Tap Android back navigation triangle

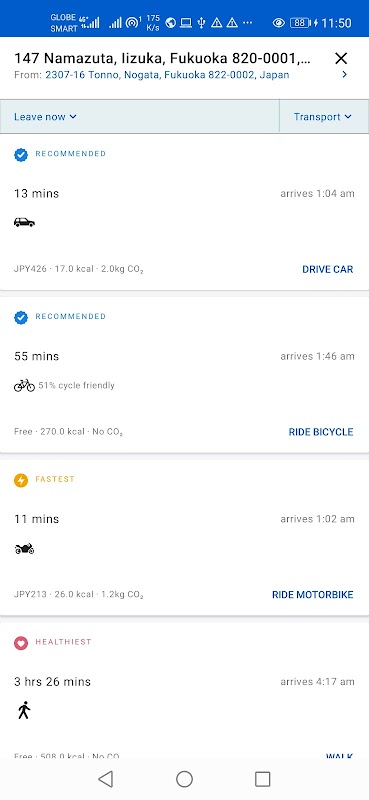coord(106,779)
